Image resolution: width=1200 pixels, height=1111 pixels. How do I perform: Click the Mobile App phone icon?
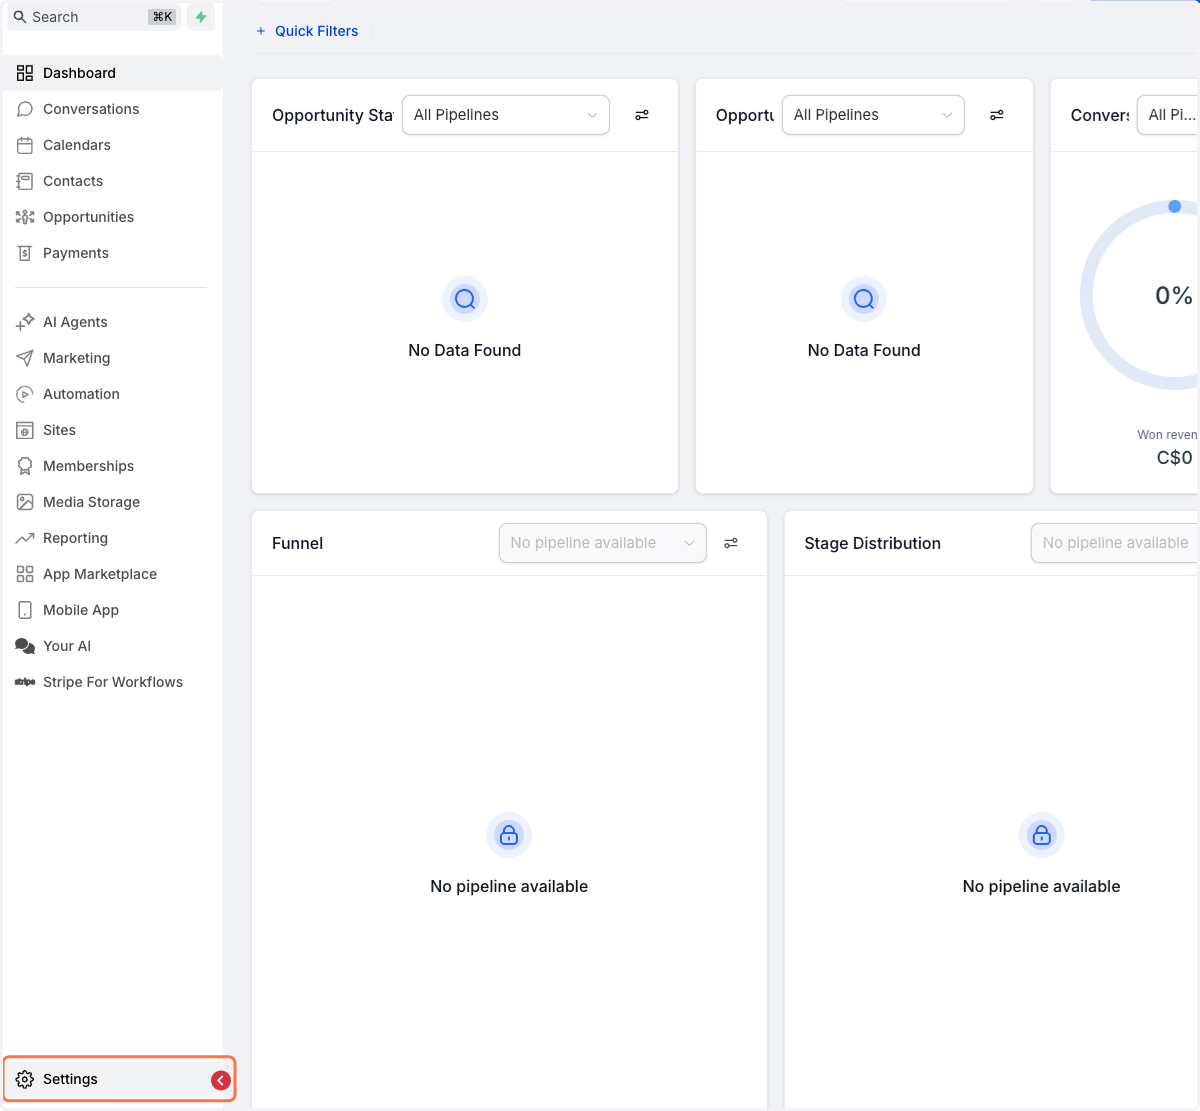(x=25, y=610)
